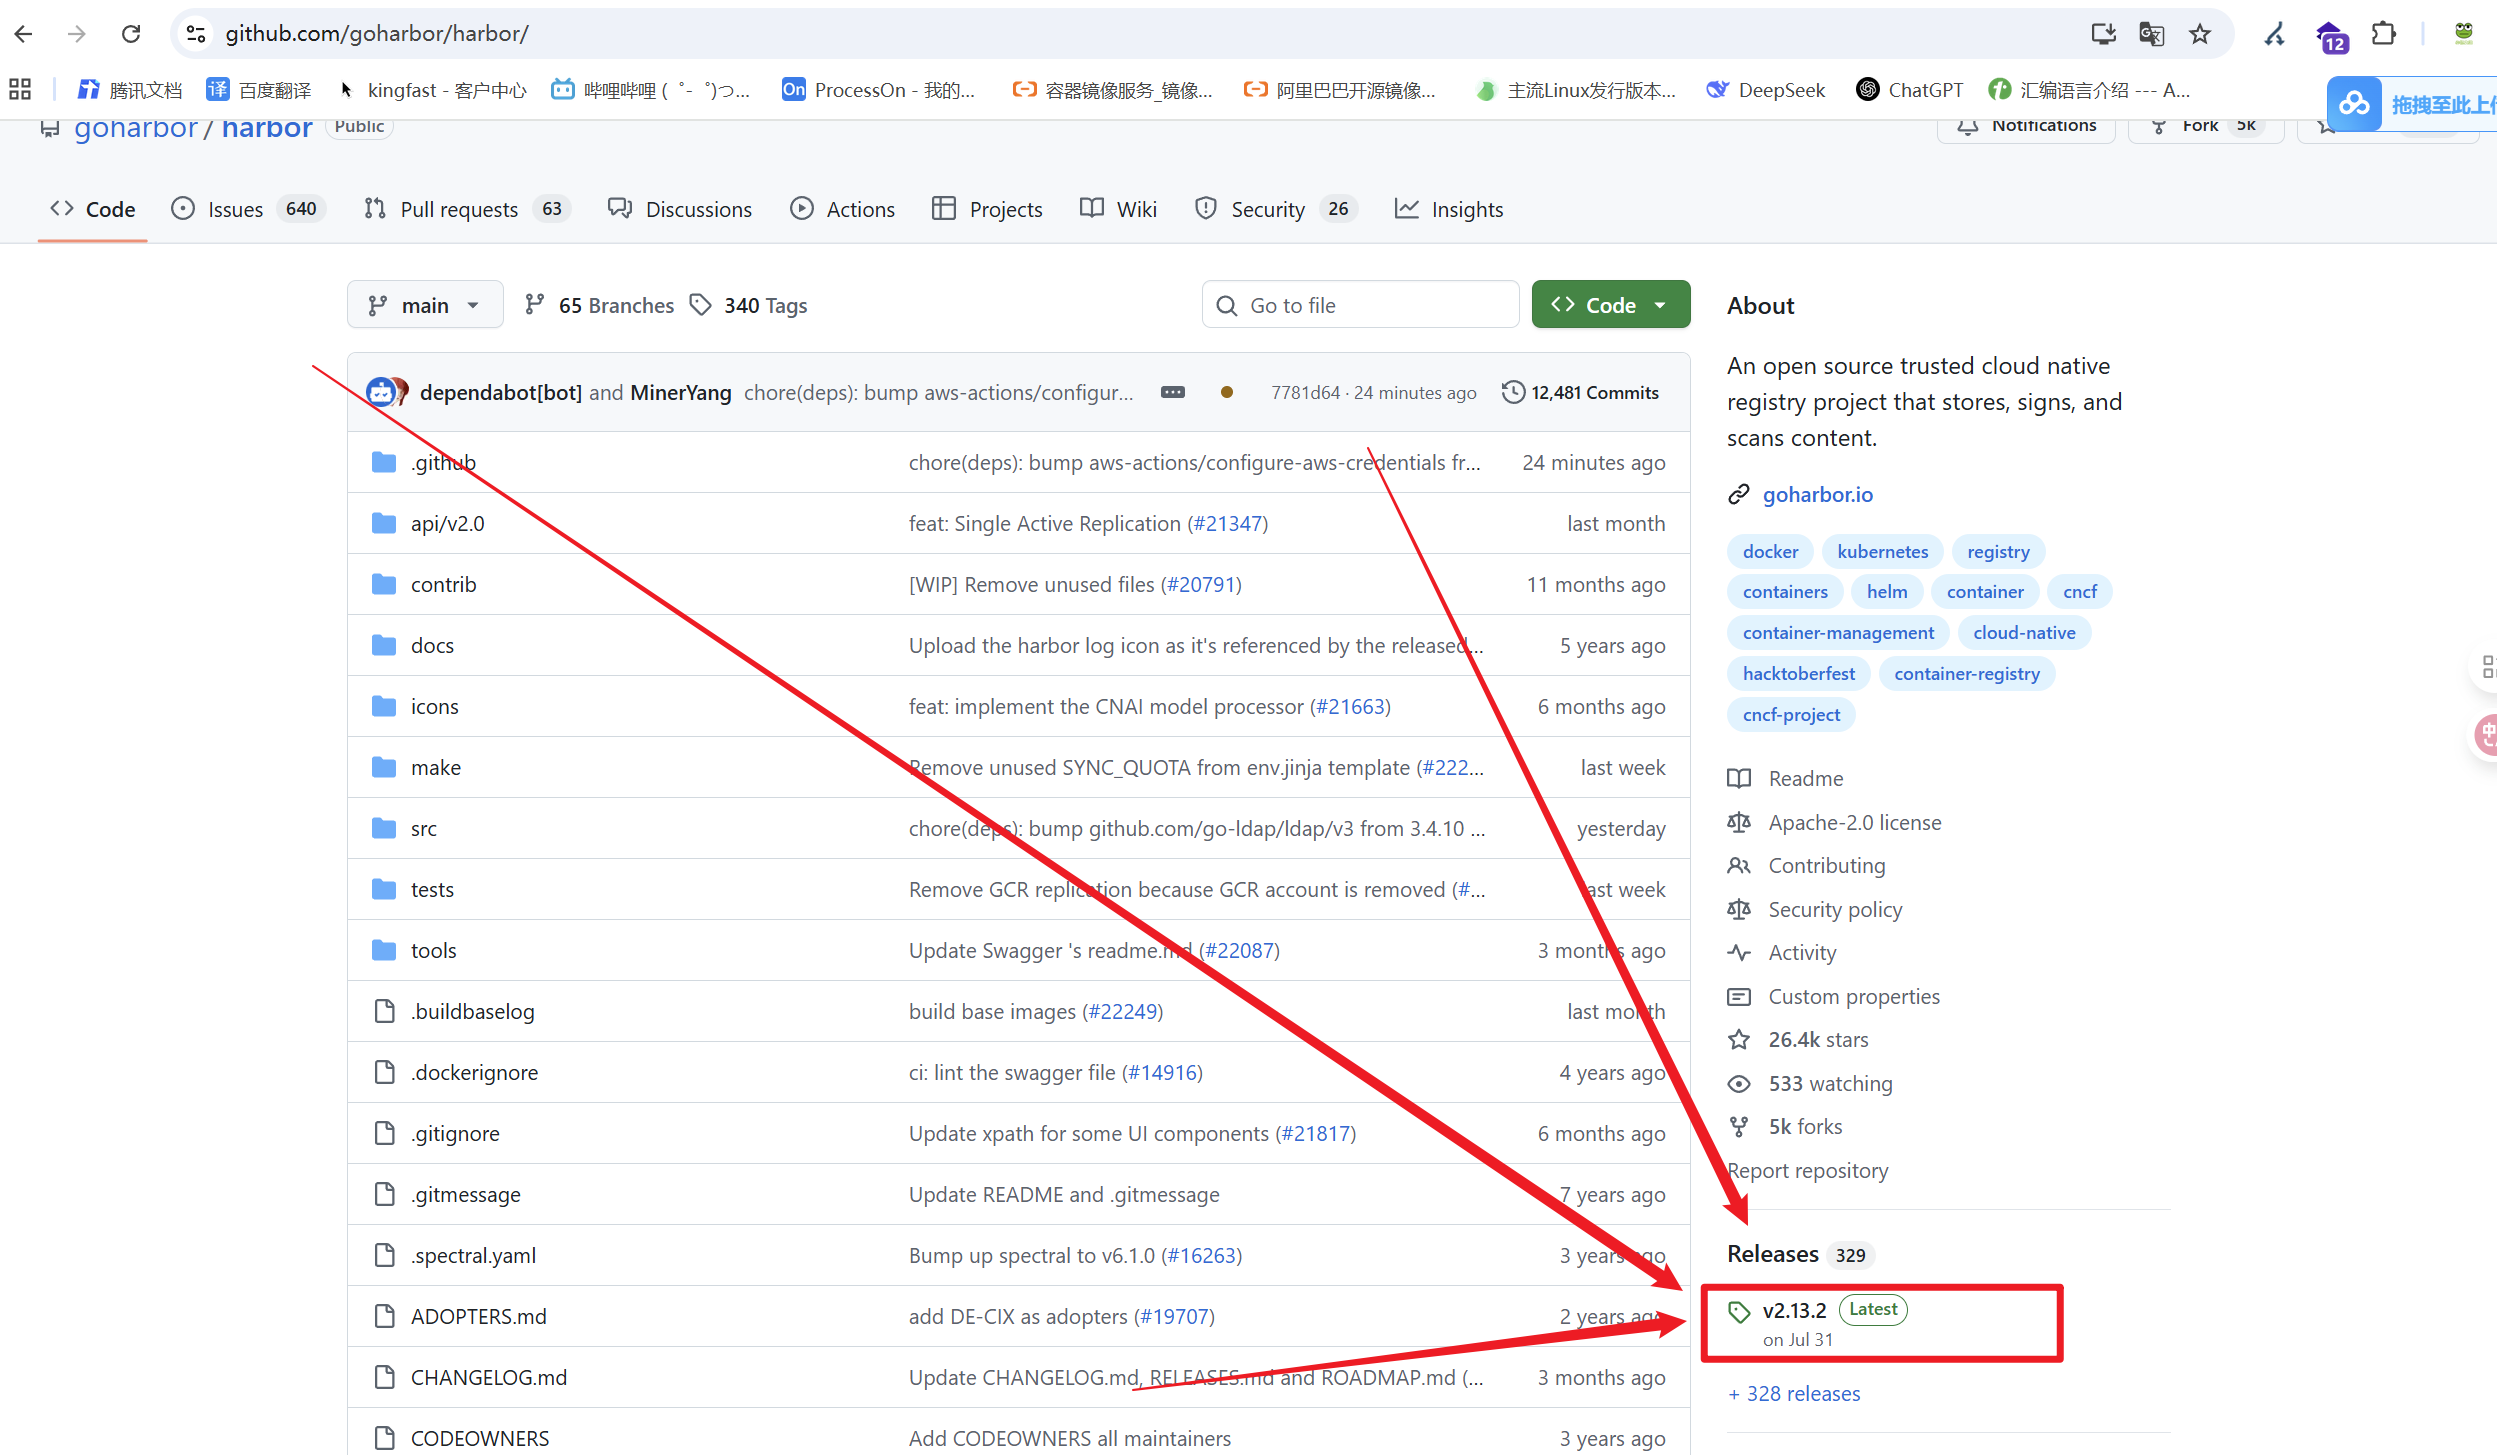The image size is (2497, 1455).
Task: Open the Insights tab
Action: (x=1449, y=209)
